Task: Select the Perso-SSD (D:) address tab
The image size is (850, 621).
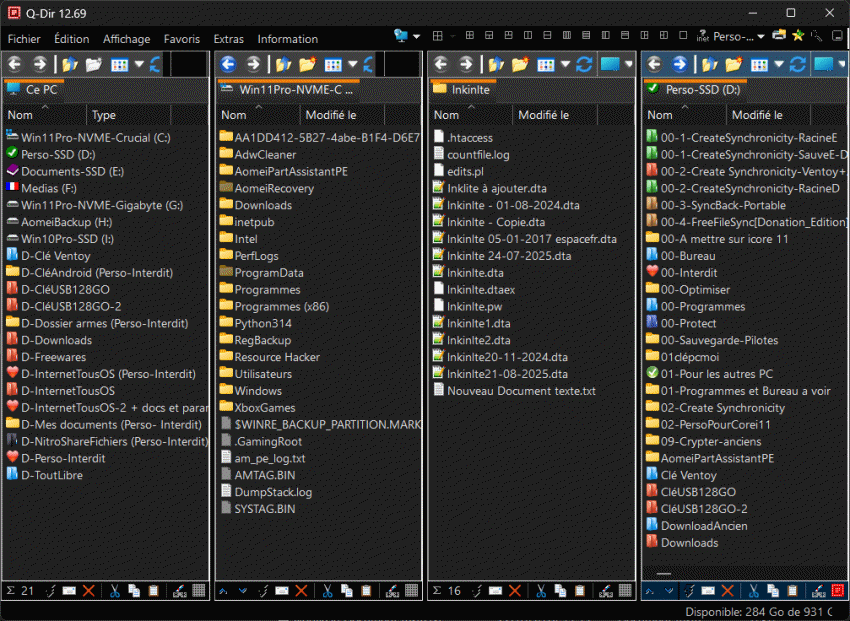Action: [696, 89]
